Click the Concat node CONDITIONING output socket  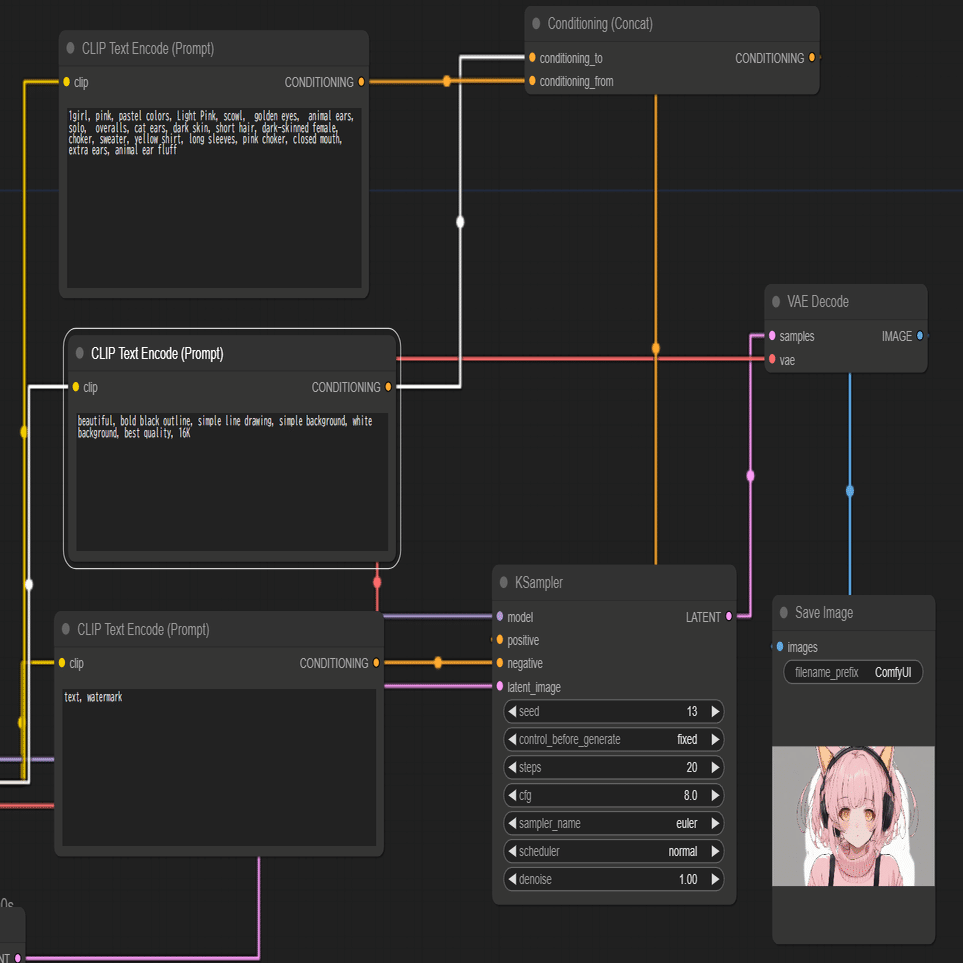pos(812,58)
